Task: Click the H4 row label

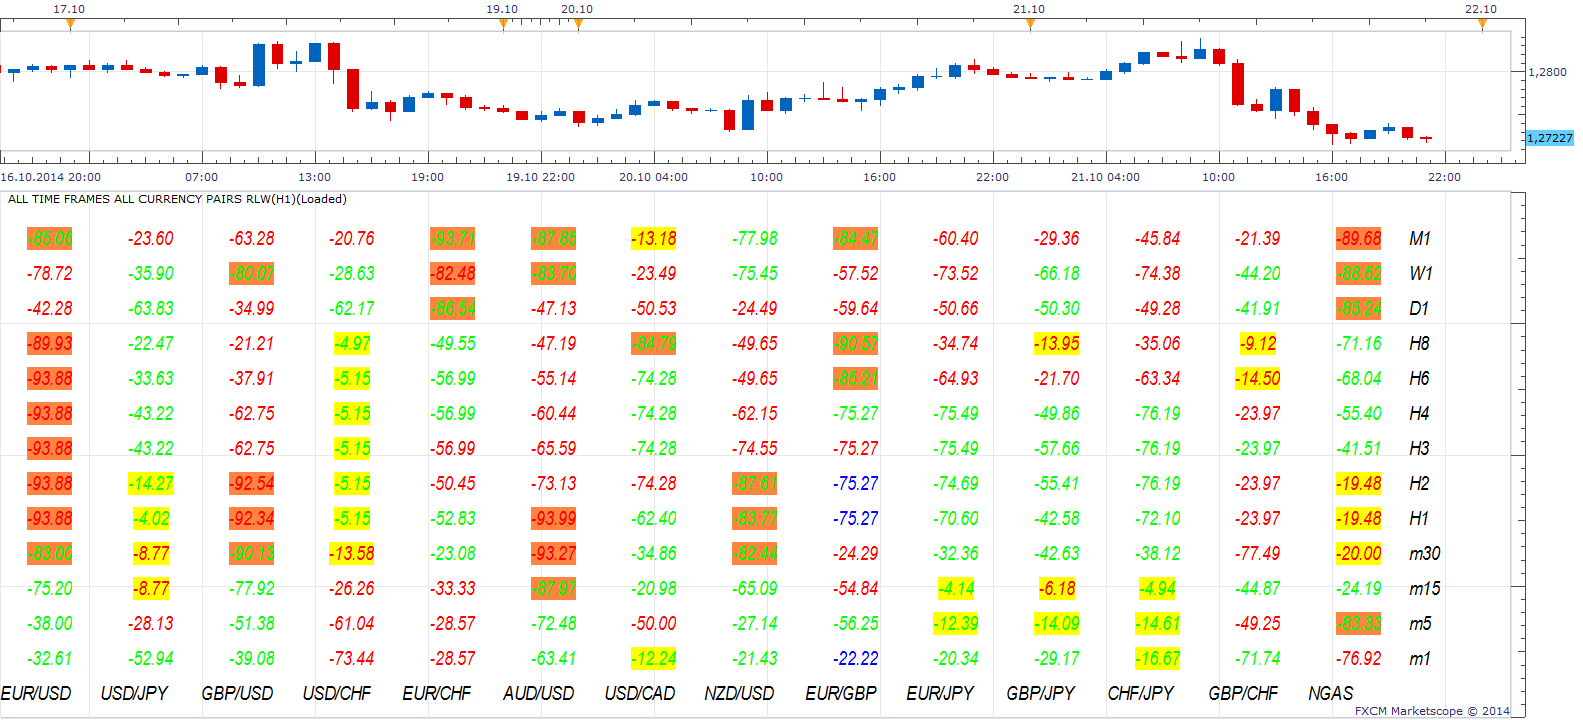Action: pos(1419,414)
